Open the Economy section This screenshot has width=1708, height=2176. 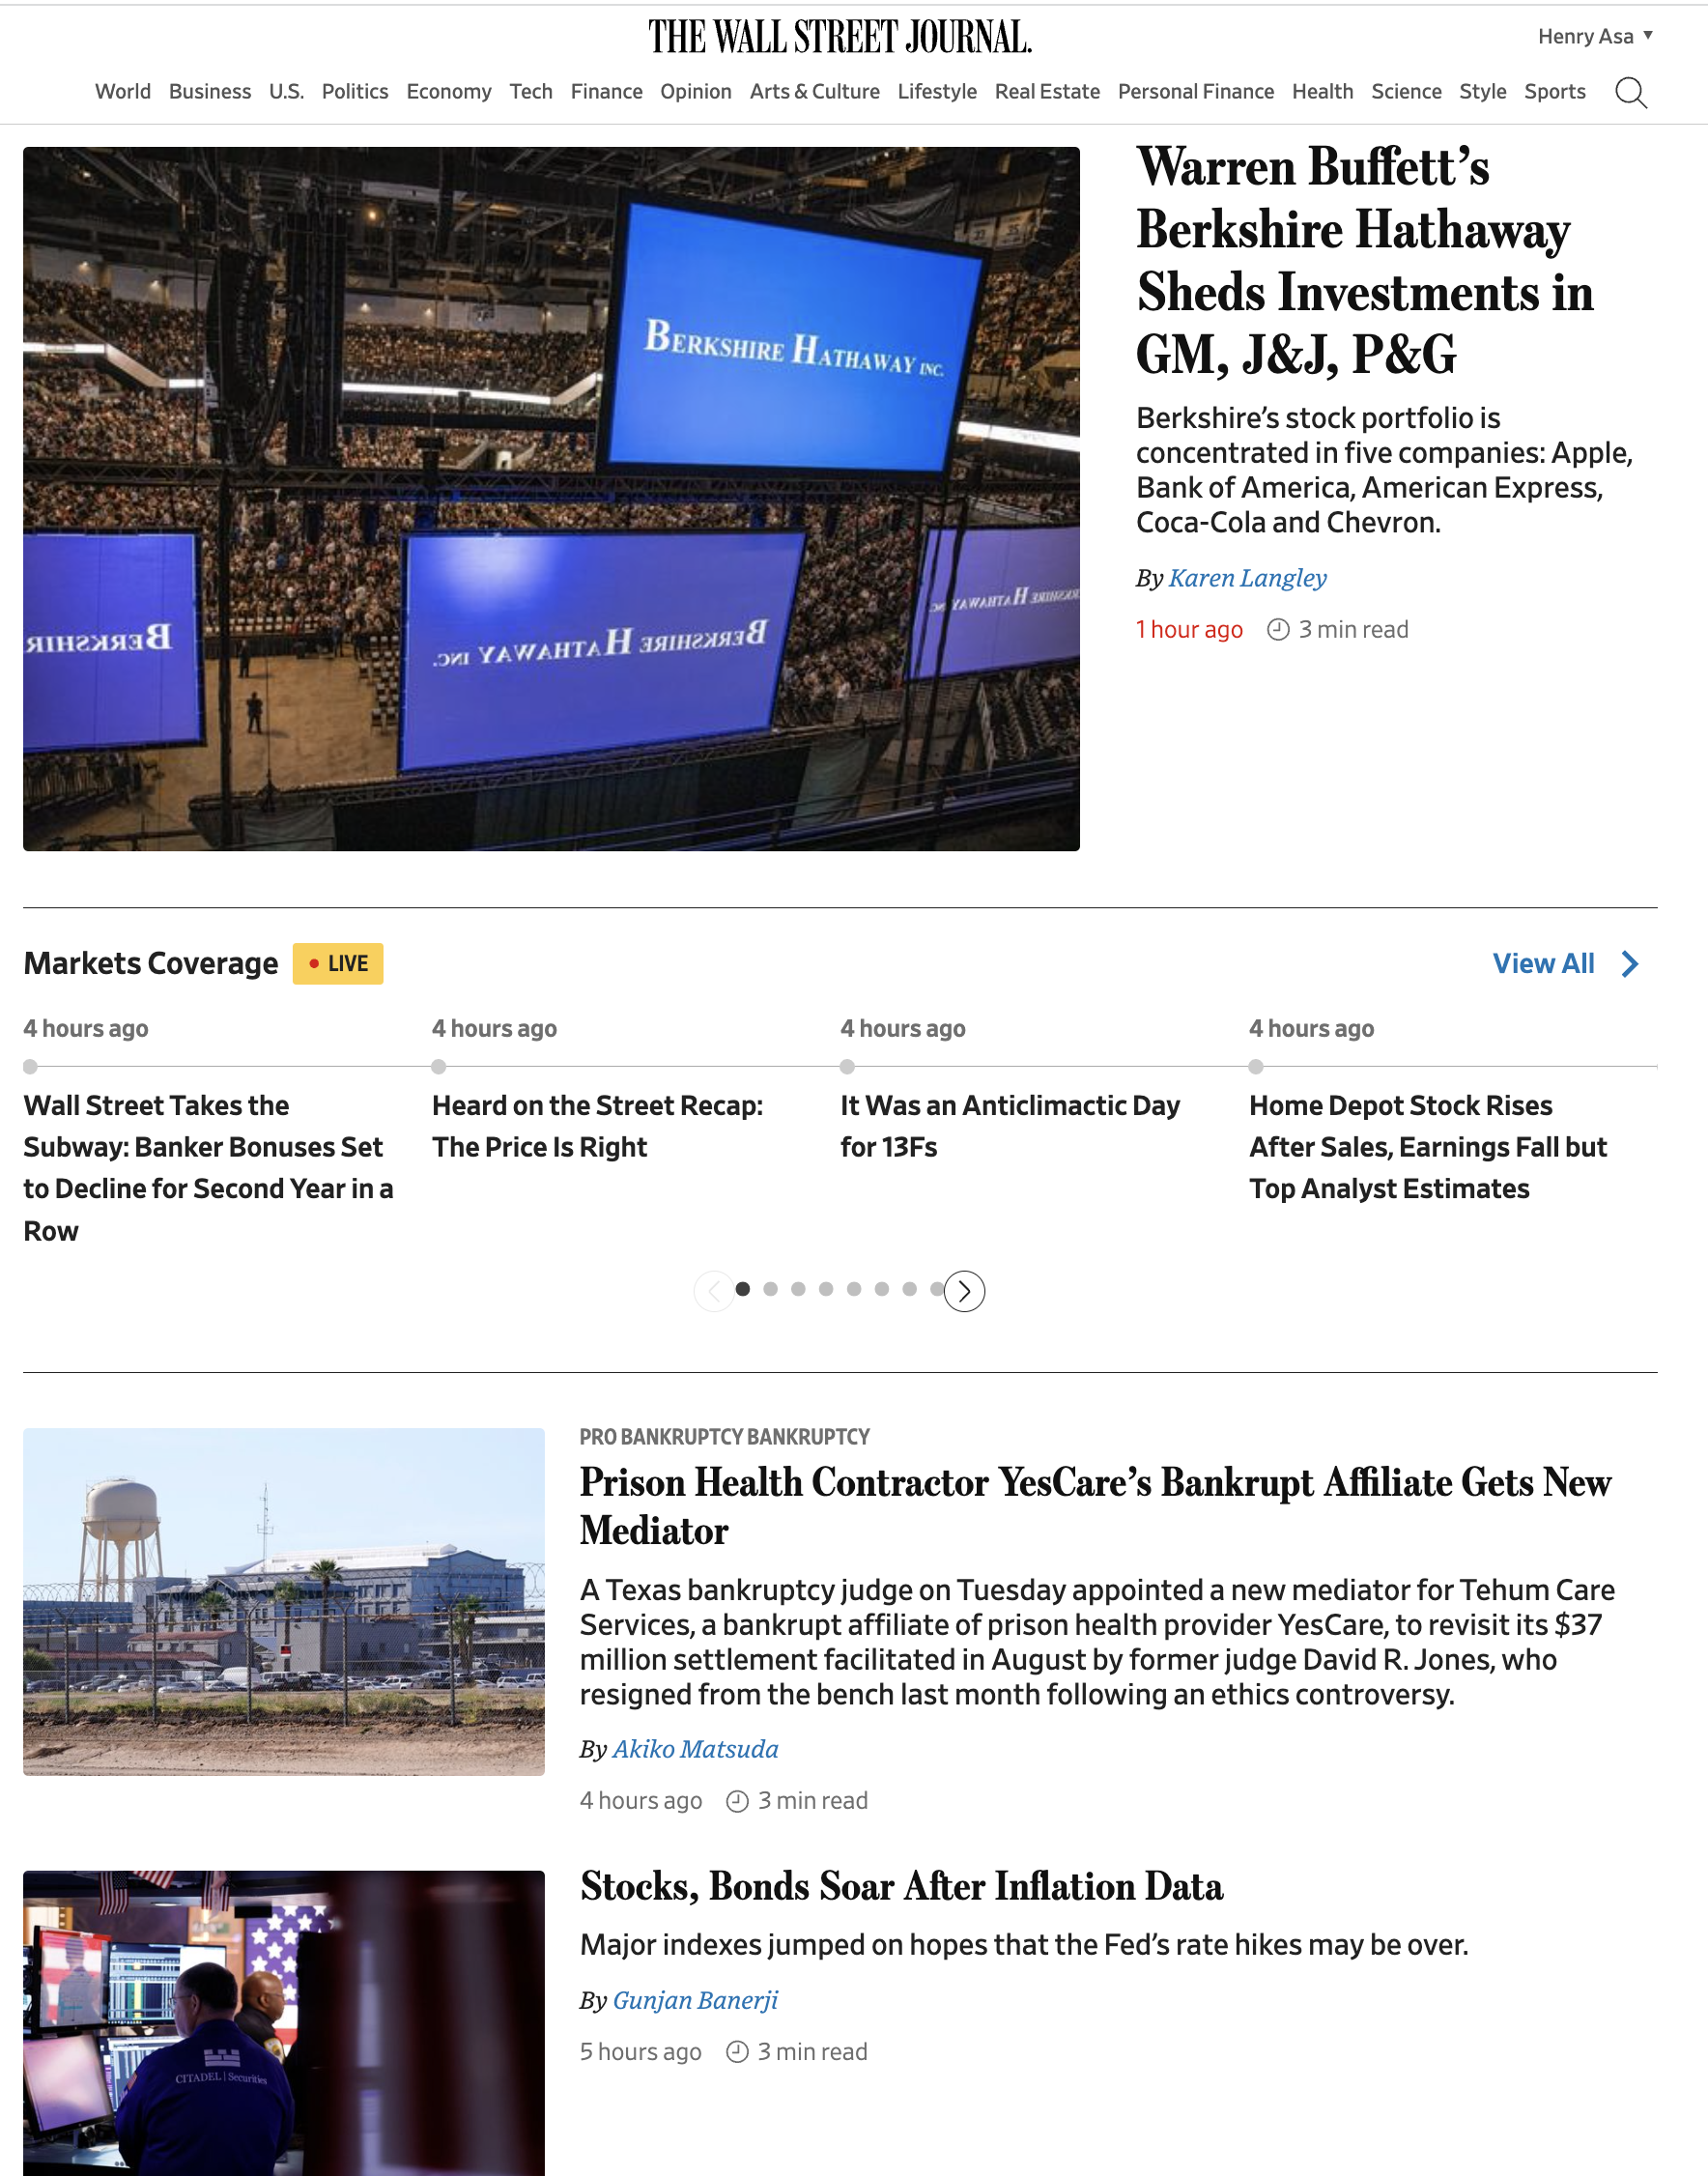pyautogui.click(x=449, y=91)
